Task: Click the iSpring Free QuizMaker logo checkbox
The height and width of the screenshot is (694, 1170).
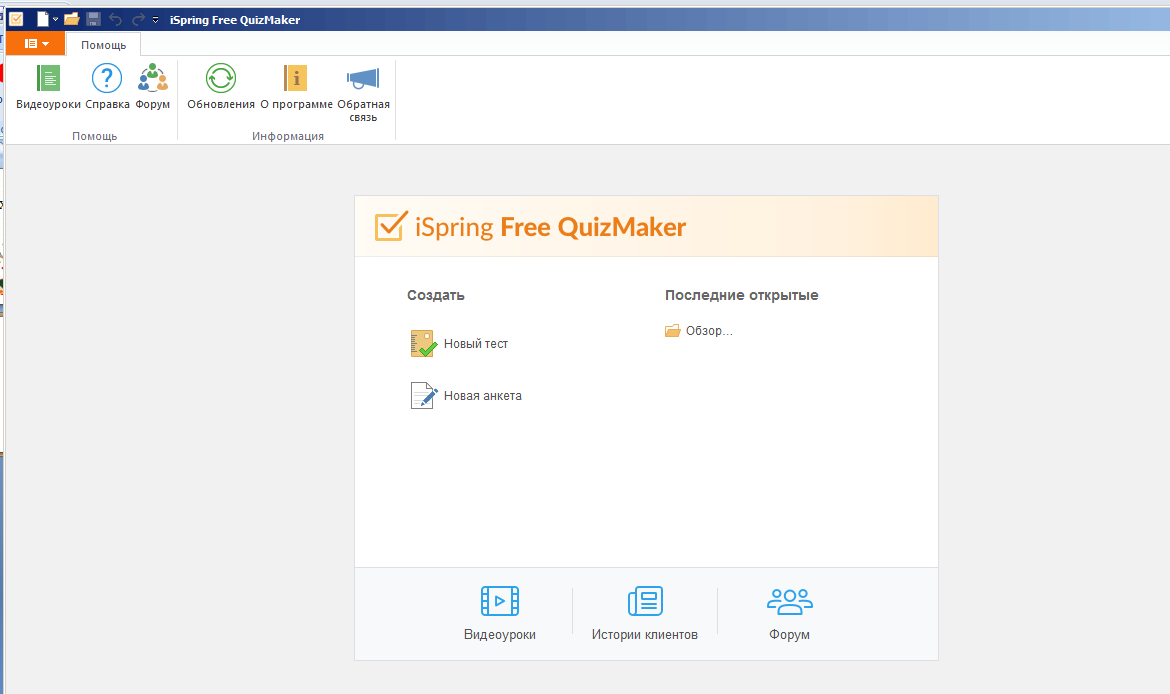Action: coord(390,226)
